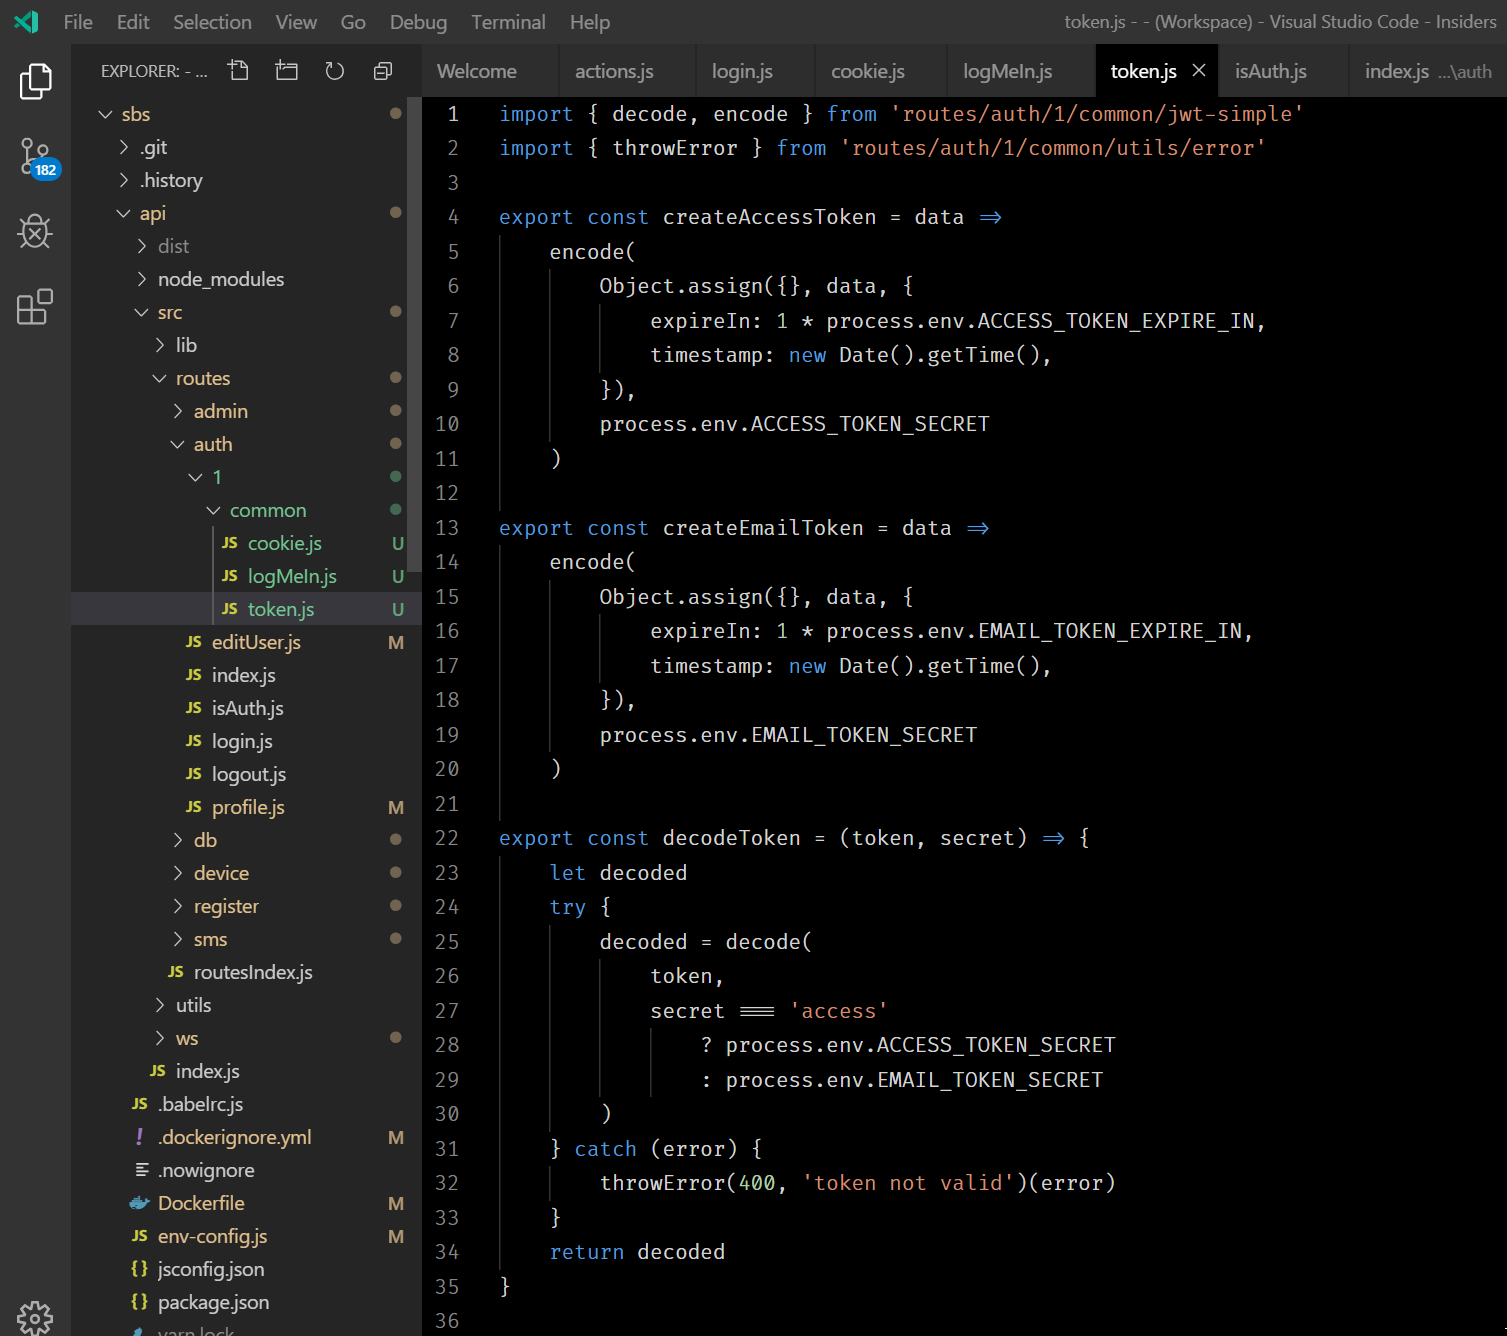The width and height of the screenshot is (1507, 1336).
Task: Close the token.js editor tab
Action: [x=1198, y=70]
